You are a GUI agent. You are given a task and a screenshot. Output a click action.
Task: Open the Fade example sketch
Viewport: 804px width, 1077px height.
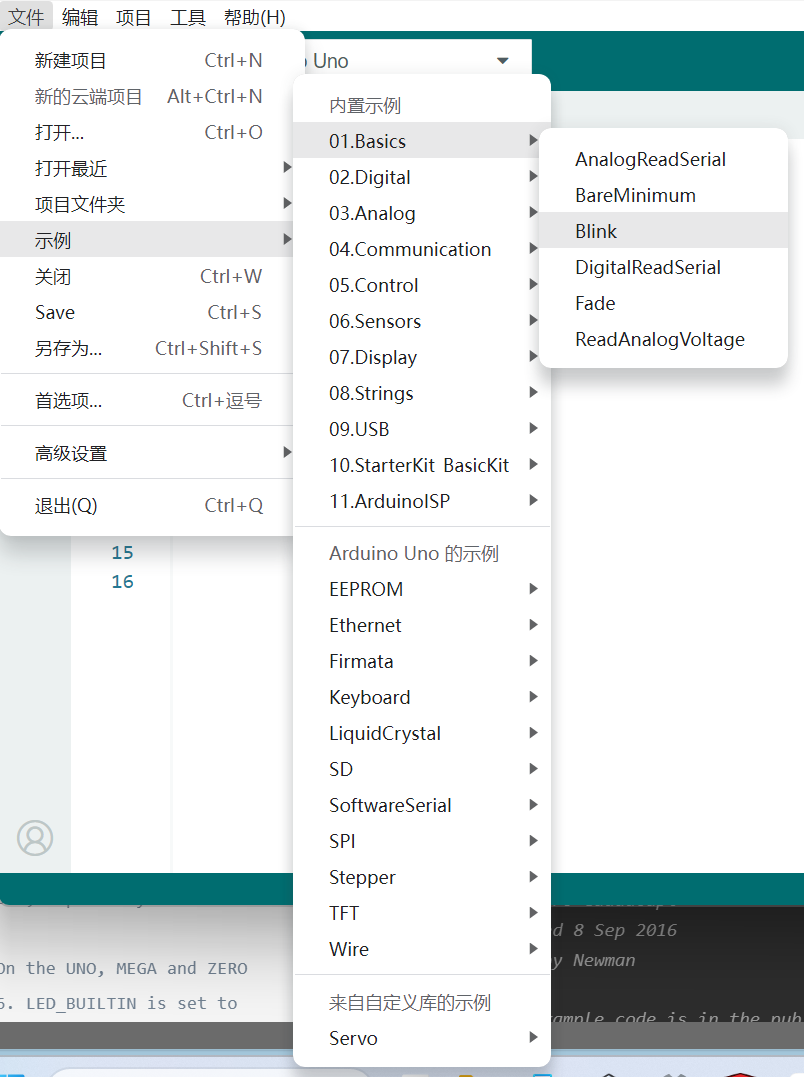pyautogui.click(x=663, y=303)
